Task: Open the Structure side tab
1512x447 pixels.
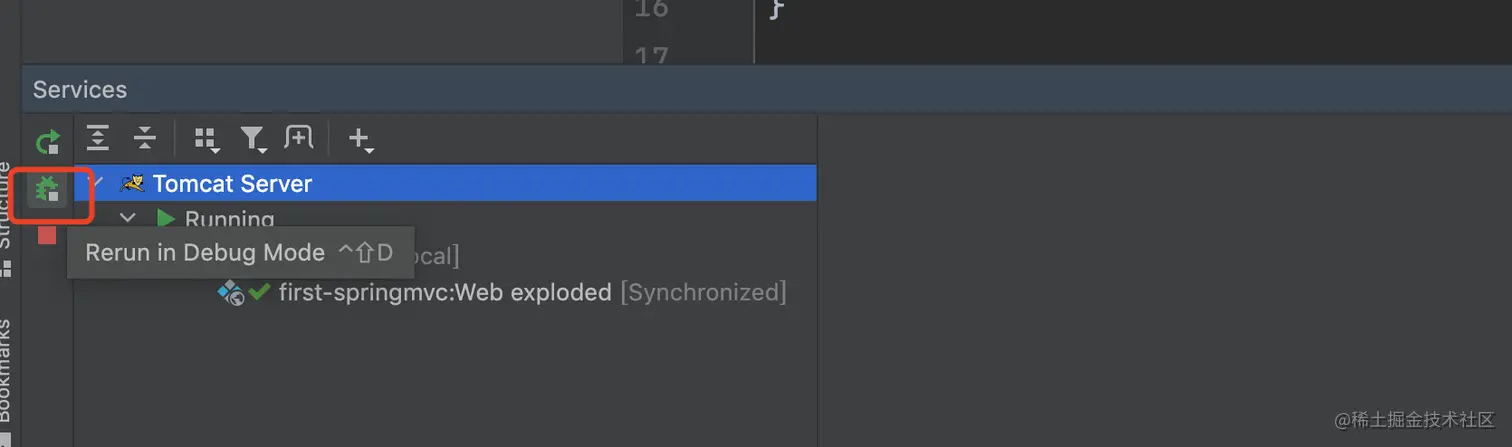Action: [5, 205]
